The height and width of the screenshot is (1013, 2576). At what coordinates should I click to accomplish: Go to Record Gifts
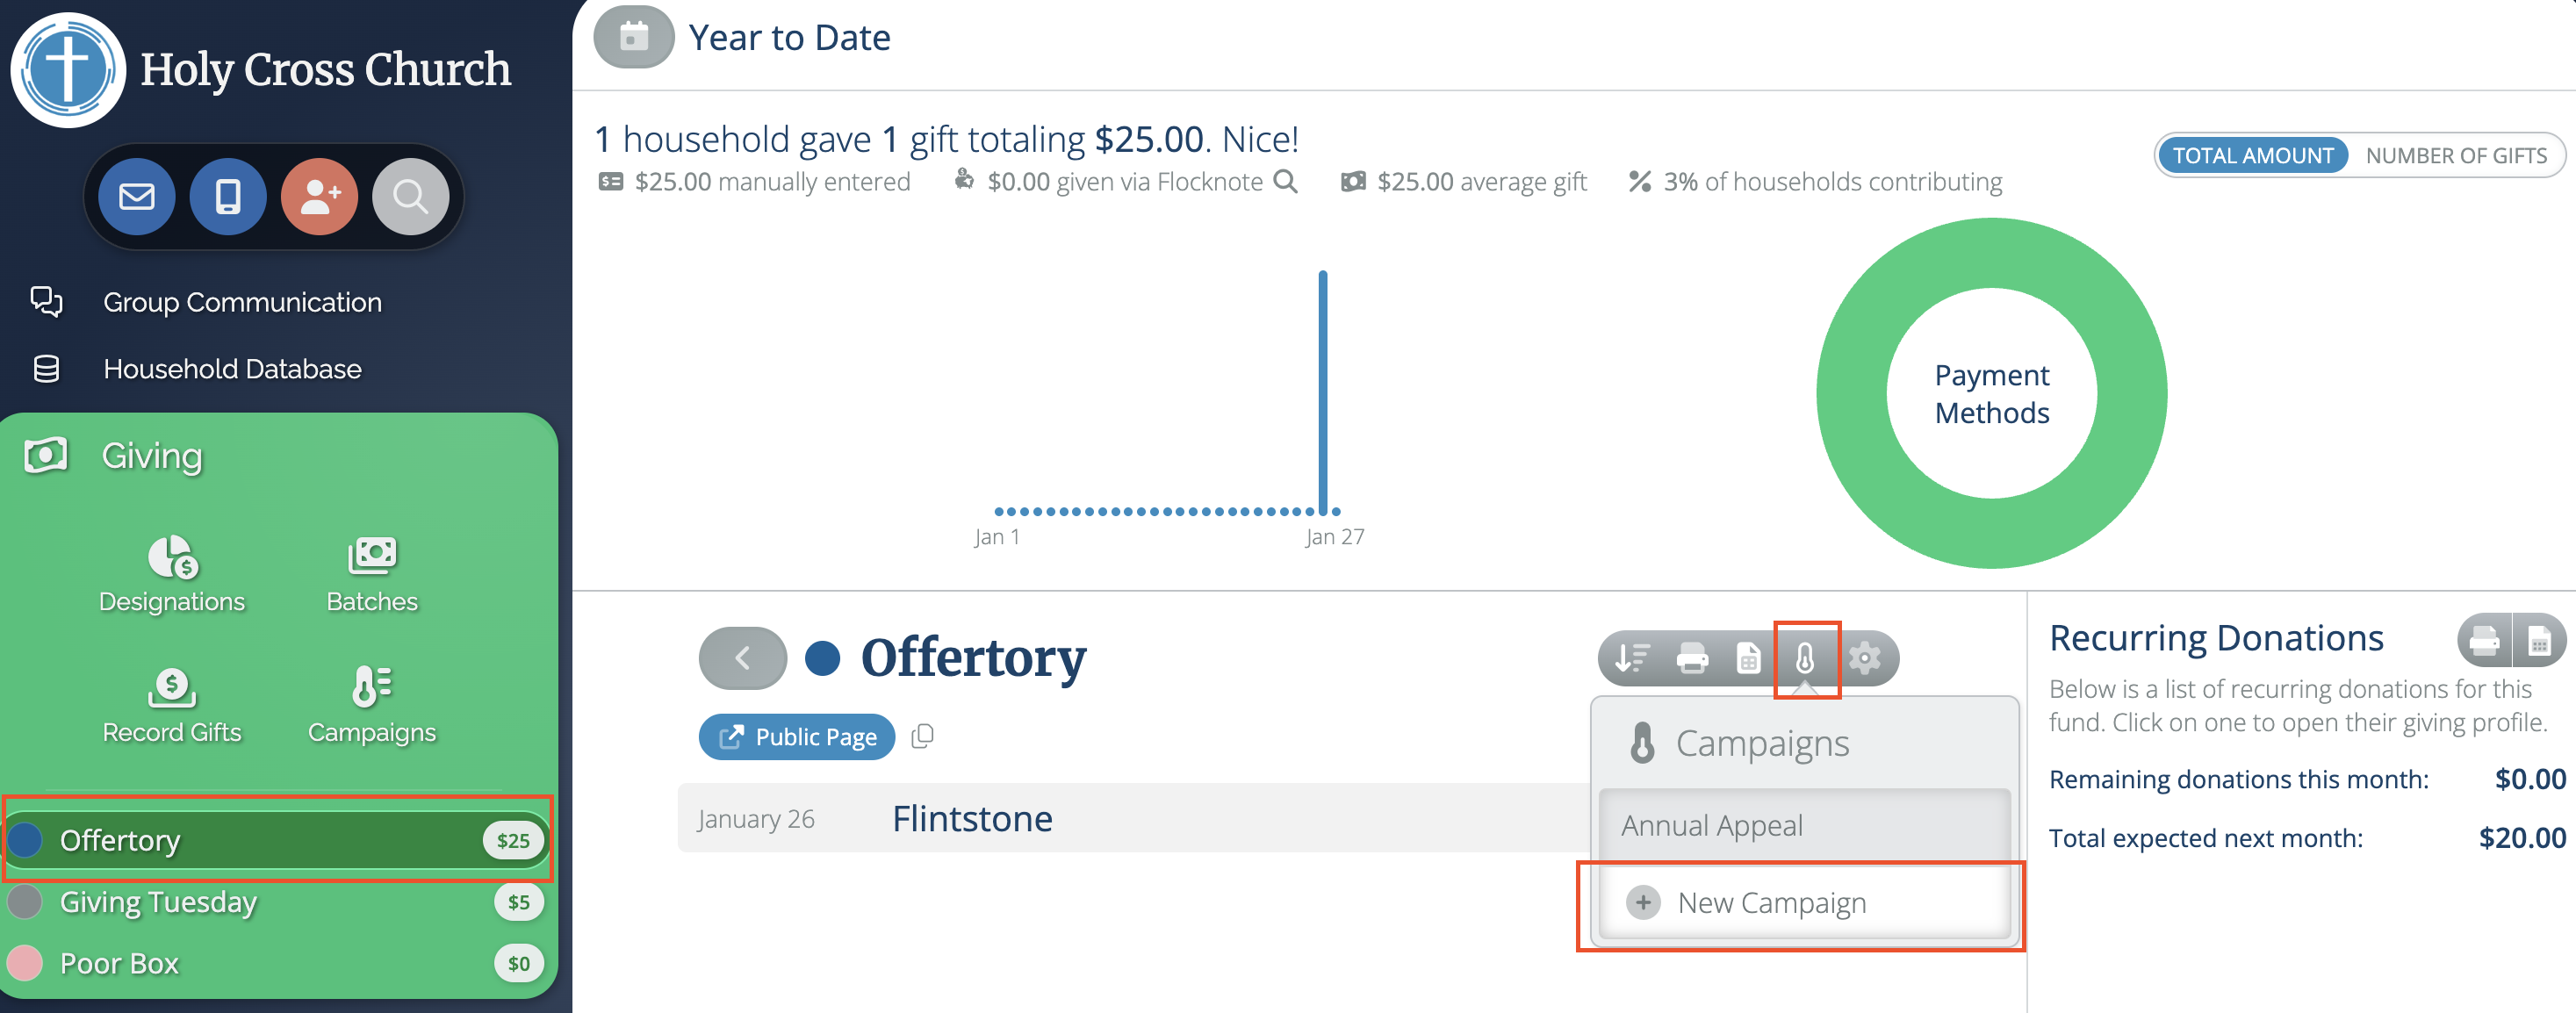click(x=172, y=706)
